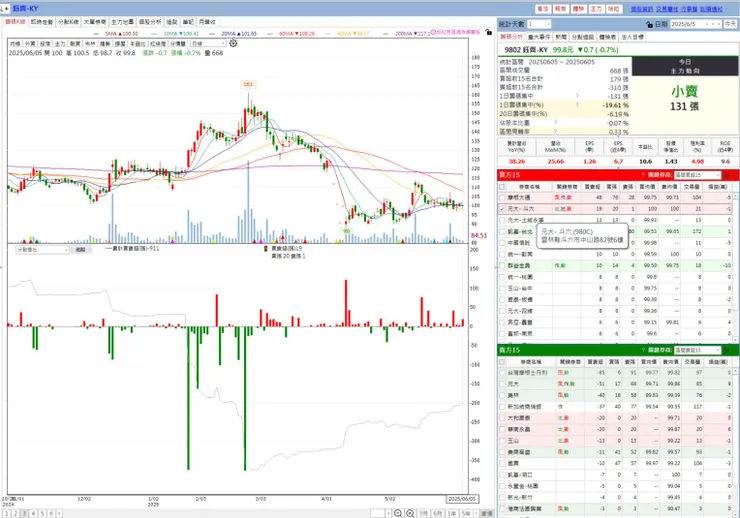Select all buyers header checkbox
The width and height of the screenshot is (740, 518).
coord(502,187)
